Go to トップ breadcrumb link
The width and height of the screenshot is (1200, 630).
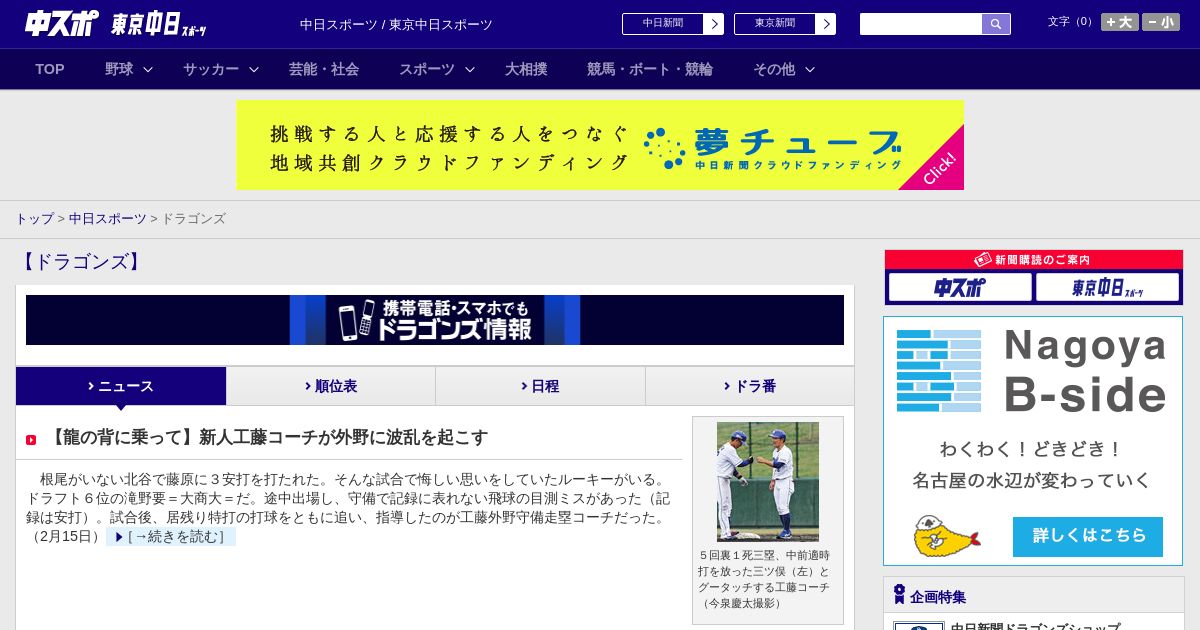(34, 218)
